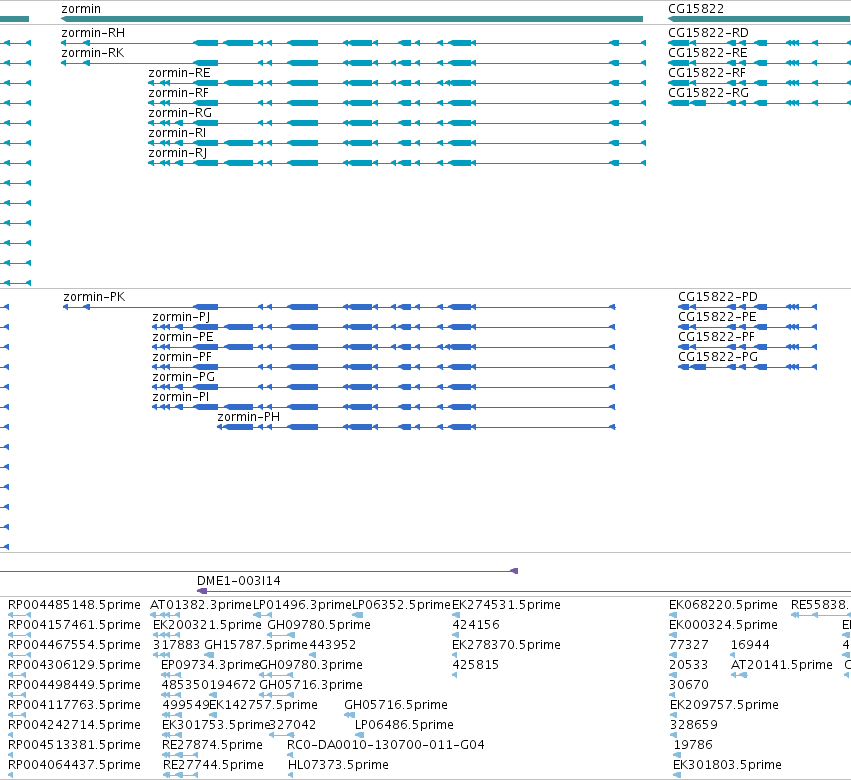Viewport: 851px width, 780px height.
Task: Click cDNA LP06486.5prime
Action: (x=404, y=725)
